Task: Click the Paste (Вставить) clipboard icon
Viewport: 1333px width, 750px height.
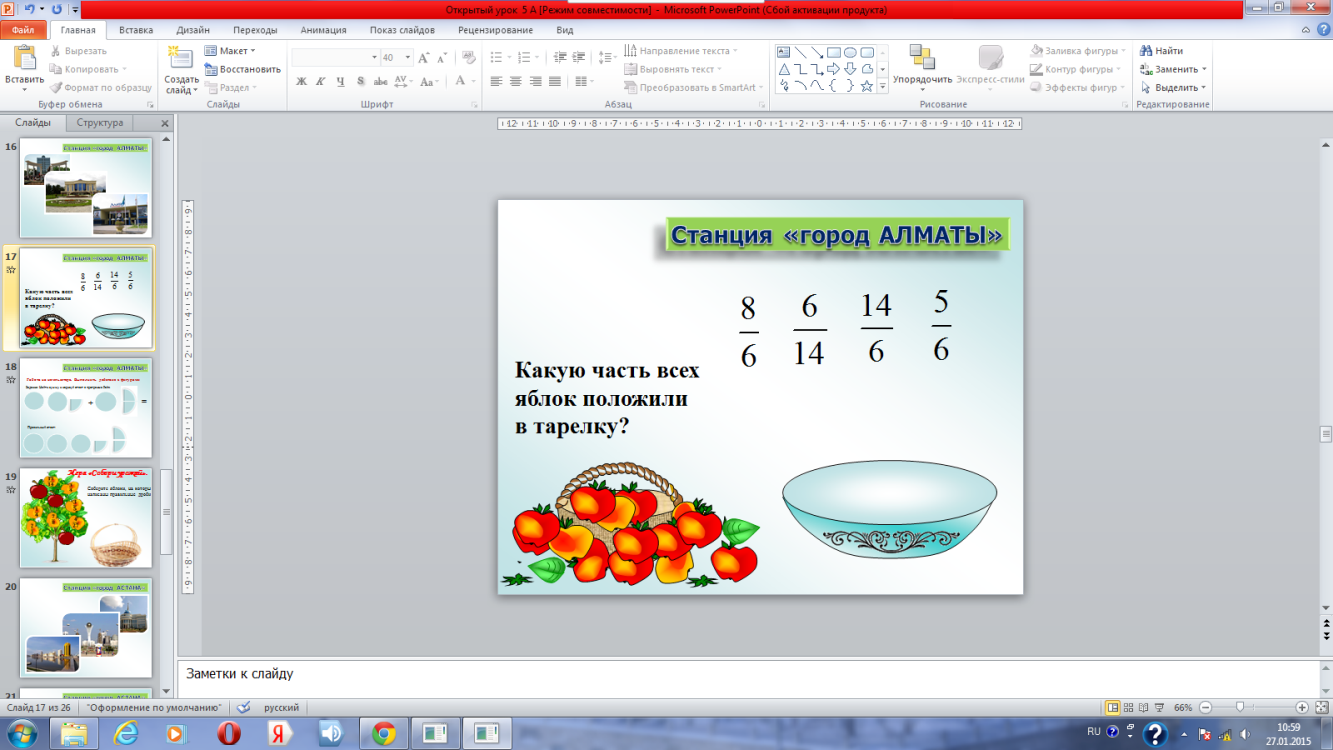Action: tap(23, 58)
